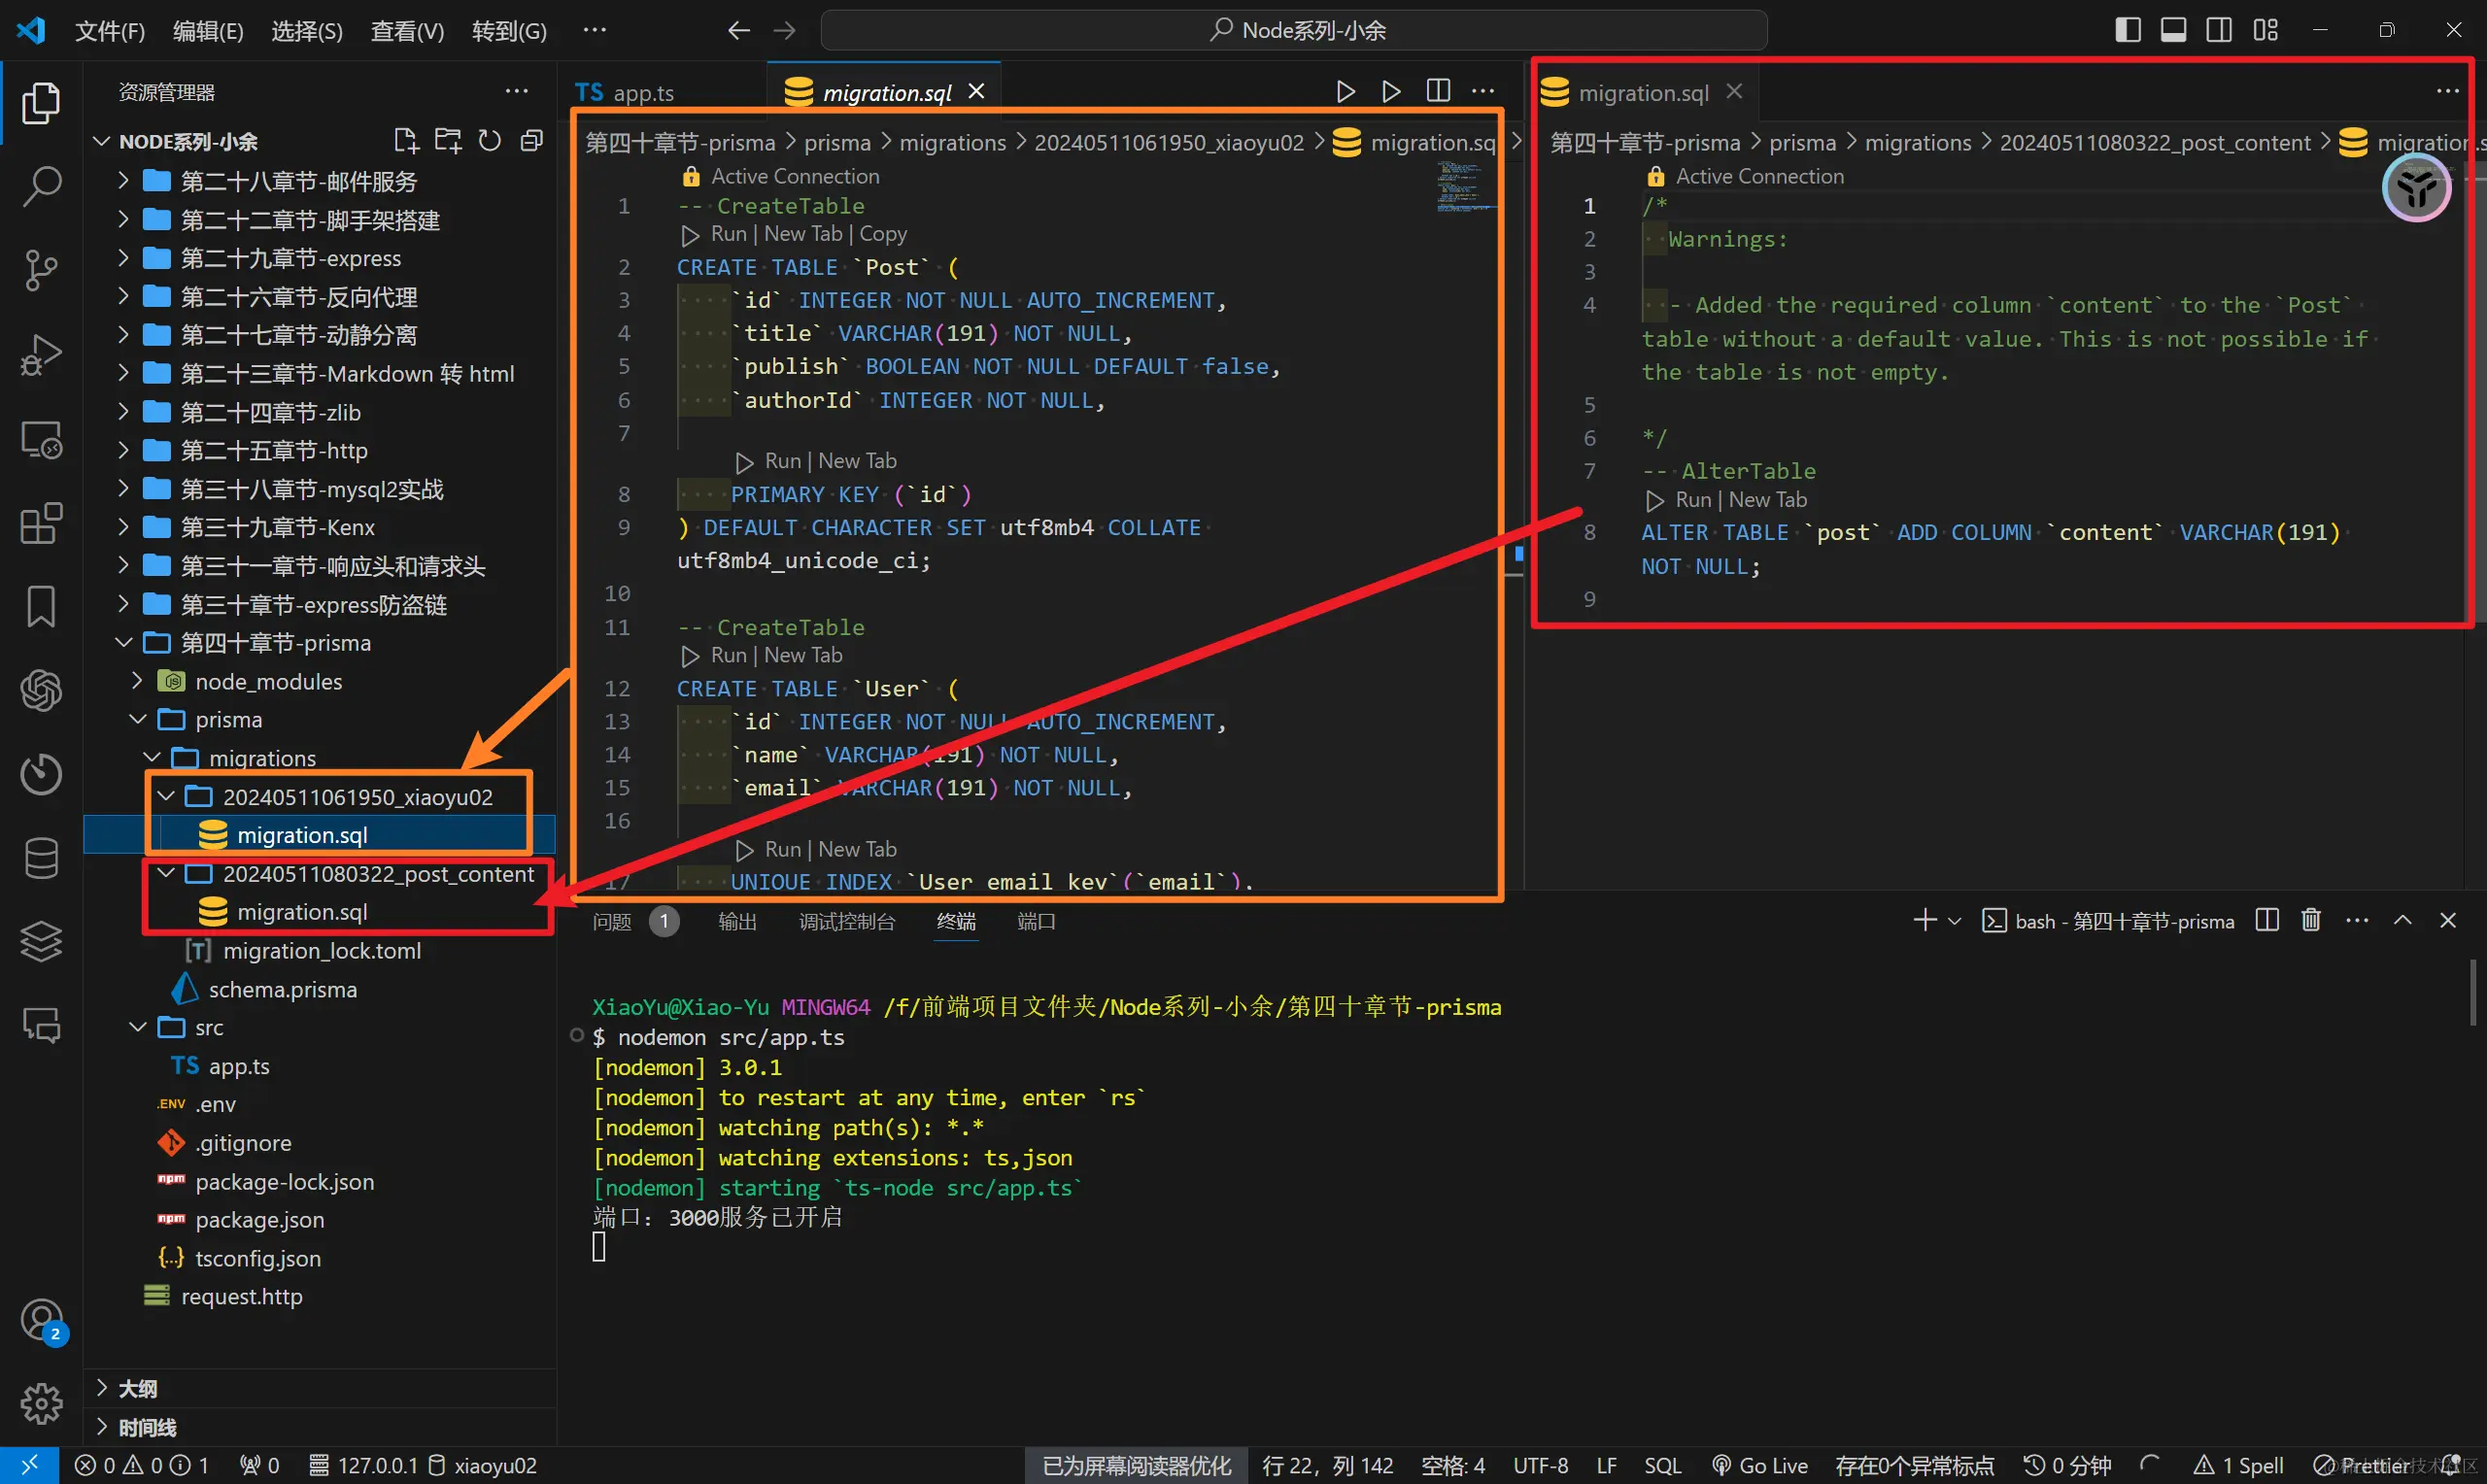The height and width of the screenshot is (1484, 2487).
Task: Refresh the explorer file tree
Action: (x=489, y=141)
